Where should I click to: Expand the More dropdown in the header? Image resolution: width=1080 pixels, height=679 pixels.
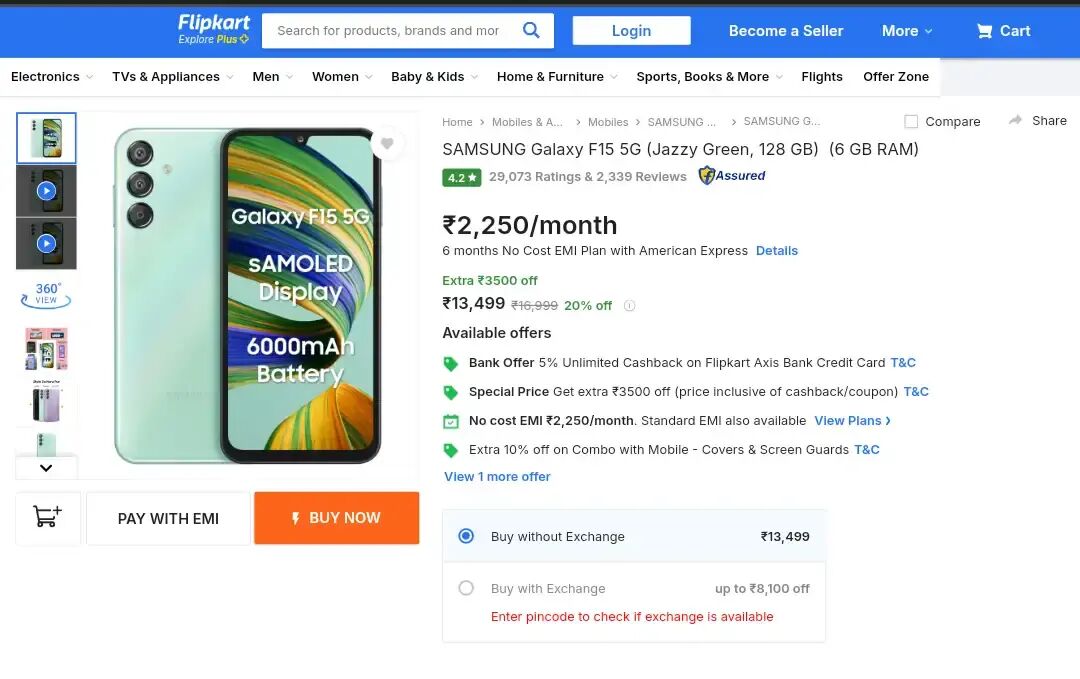point(906,31)
